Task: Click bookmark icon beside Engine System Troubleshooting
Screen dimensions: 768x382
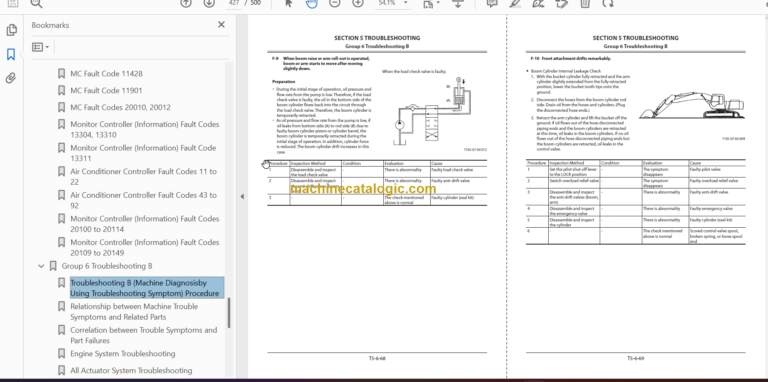Action: 61,354
